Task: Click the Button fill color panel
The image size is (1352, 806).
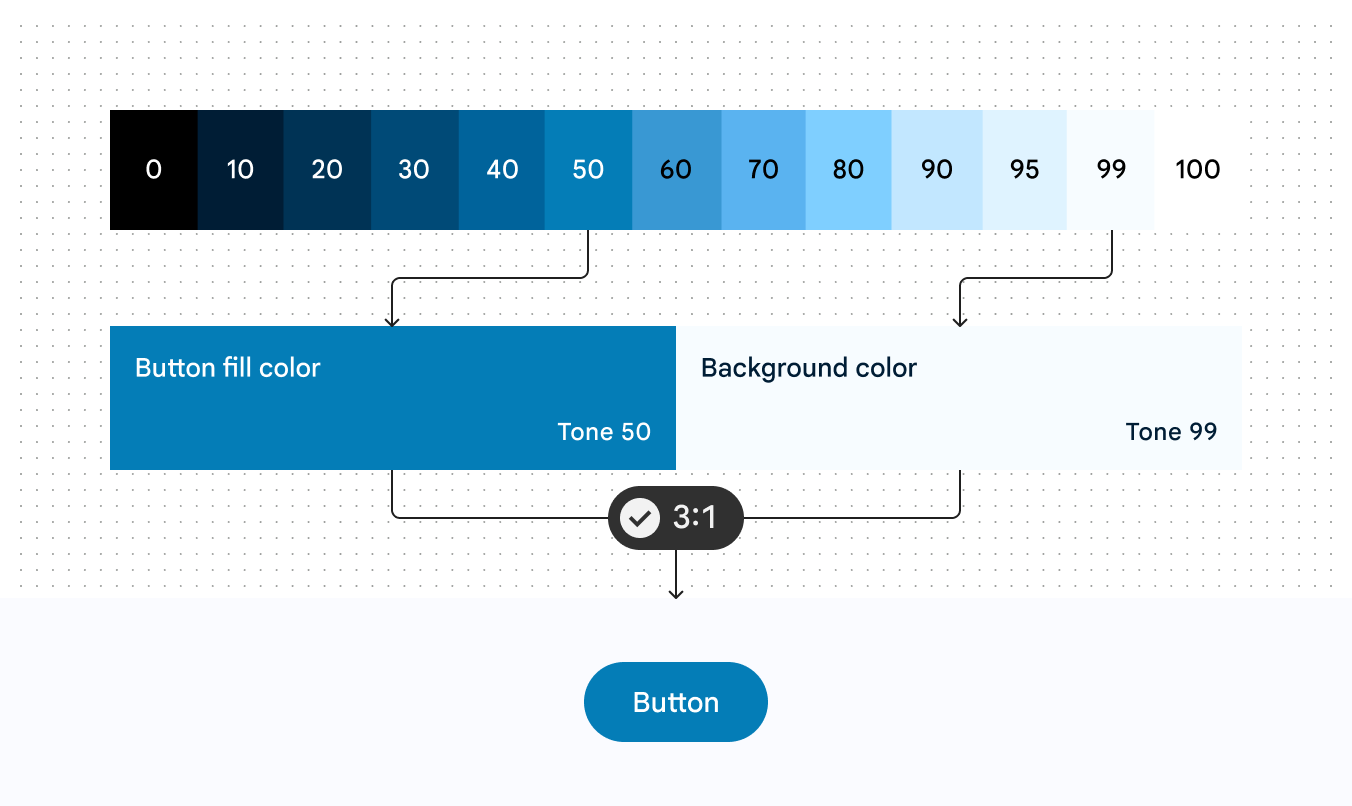Action: pyautogui.click(x=393, y=398)
